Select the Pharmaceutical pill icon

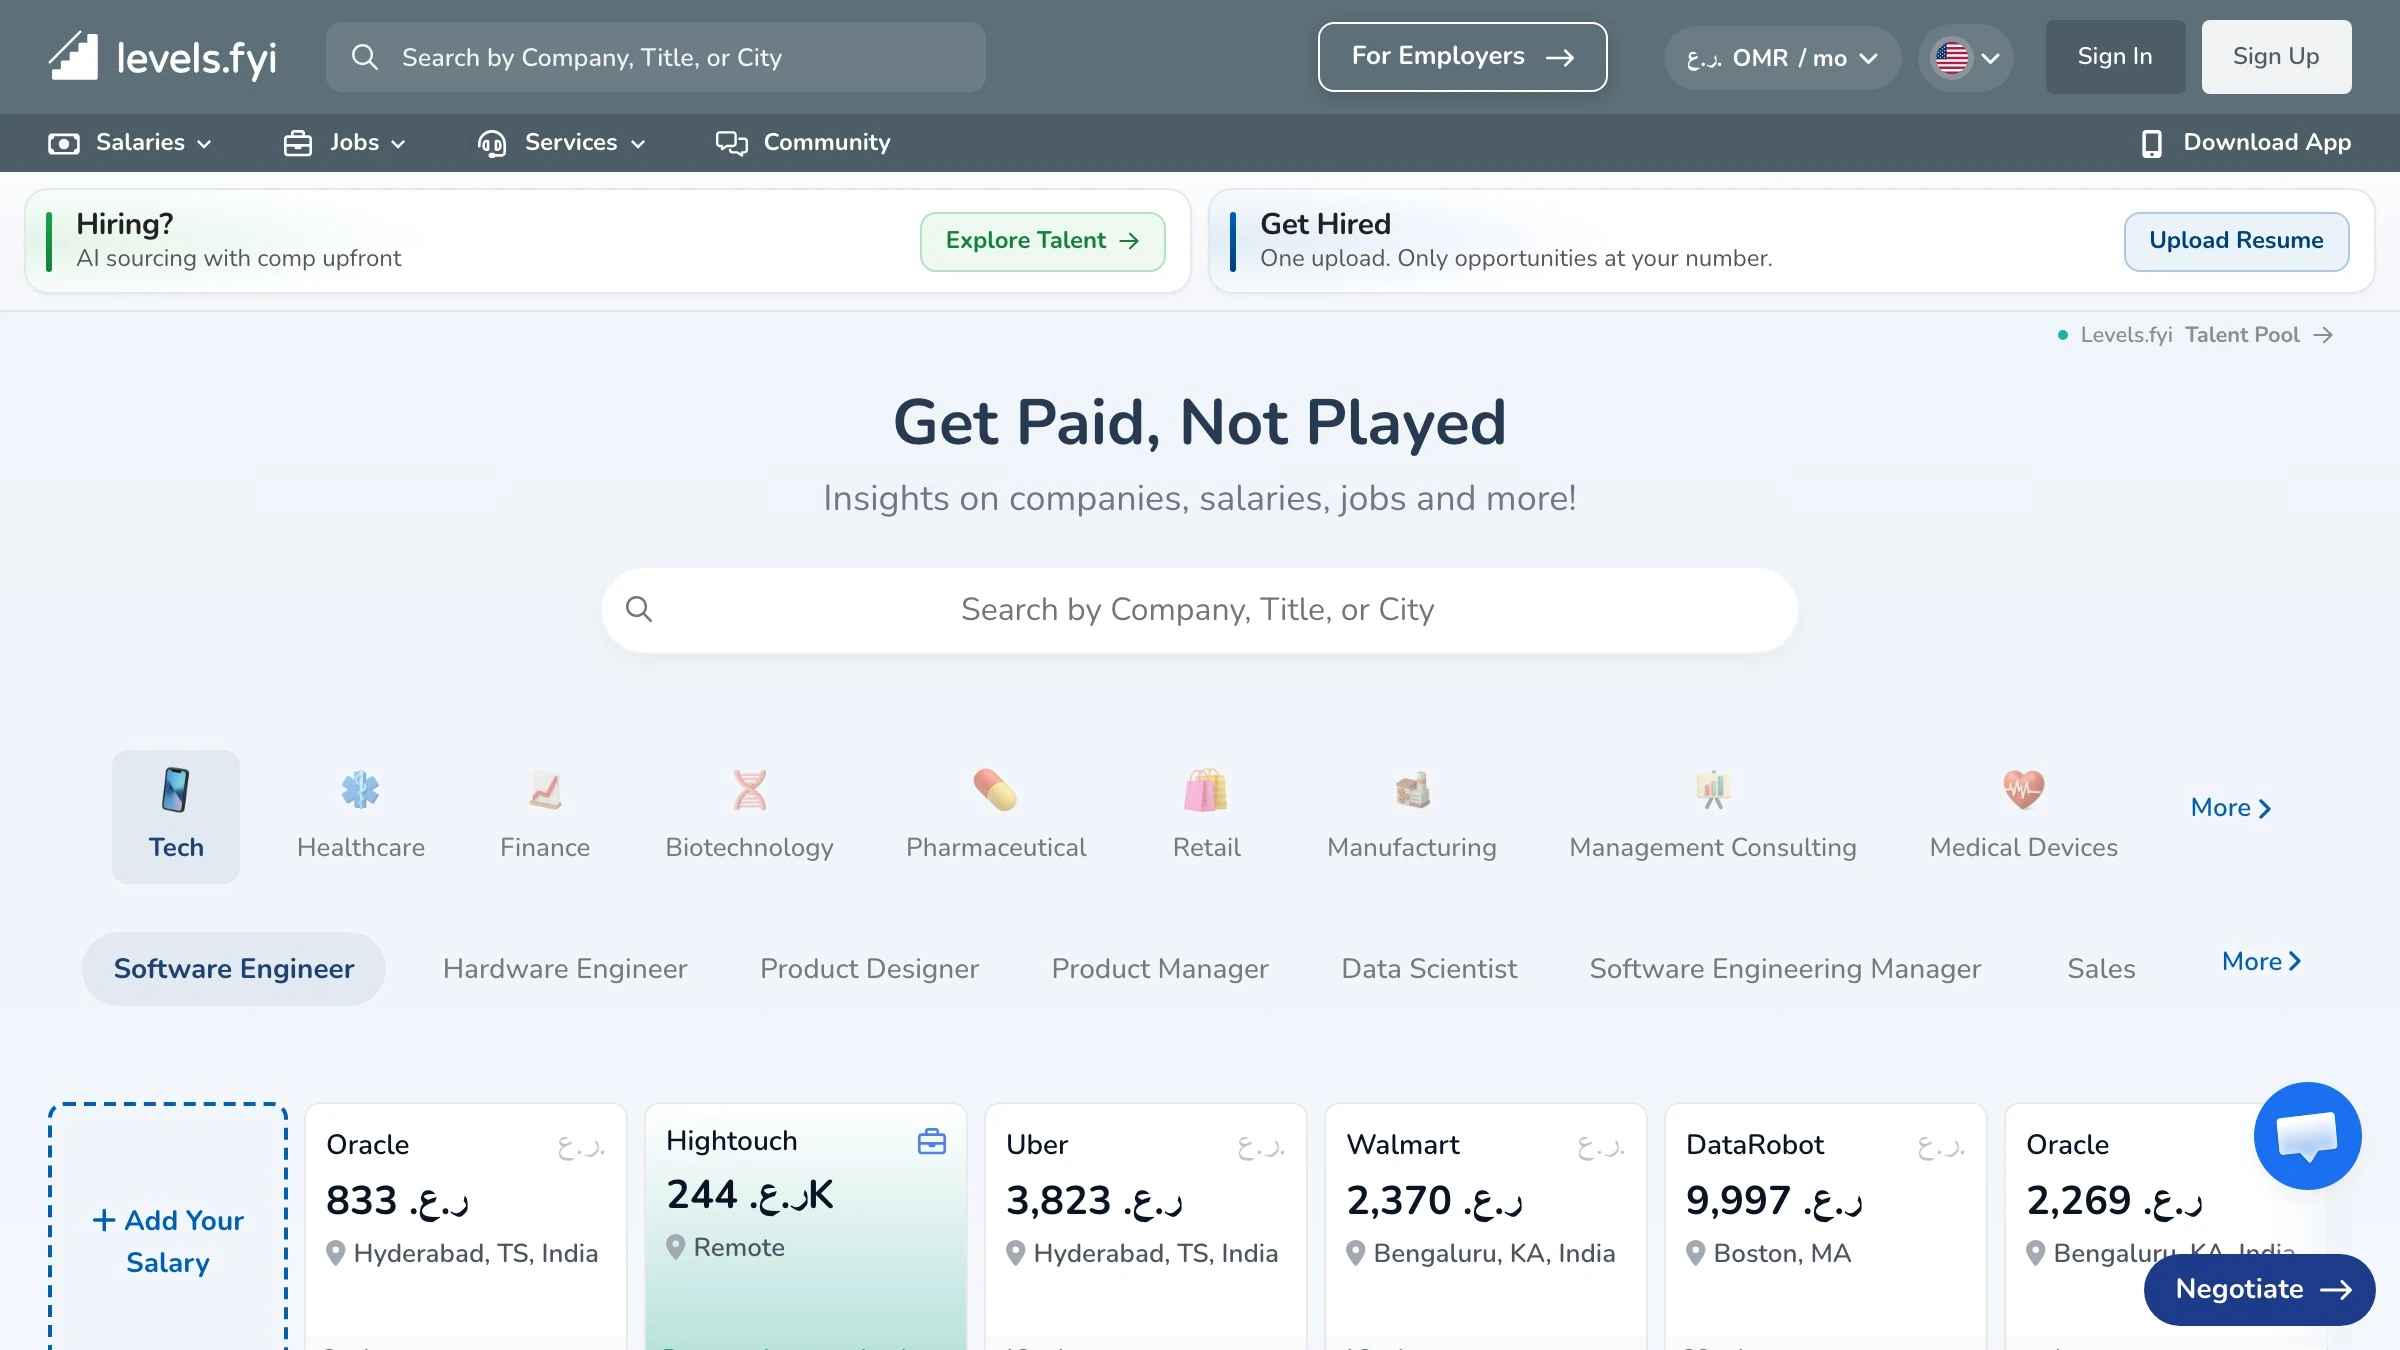(995, 790)
